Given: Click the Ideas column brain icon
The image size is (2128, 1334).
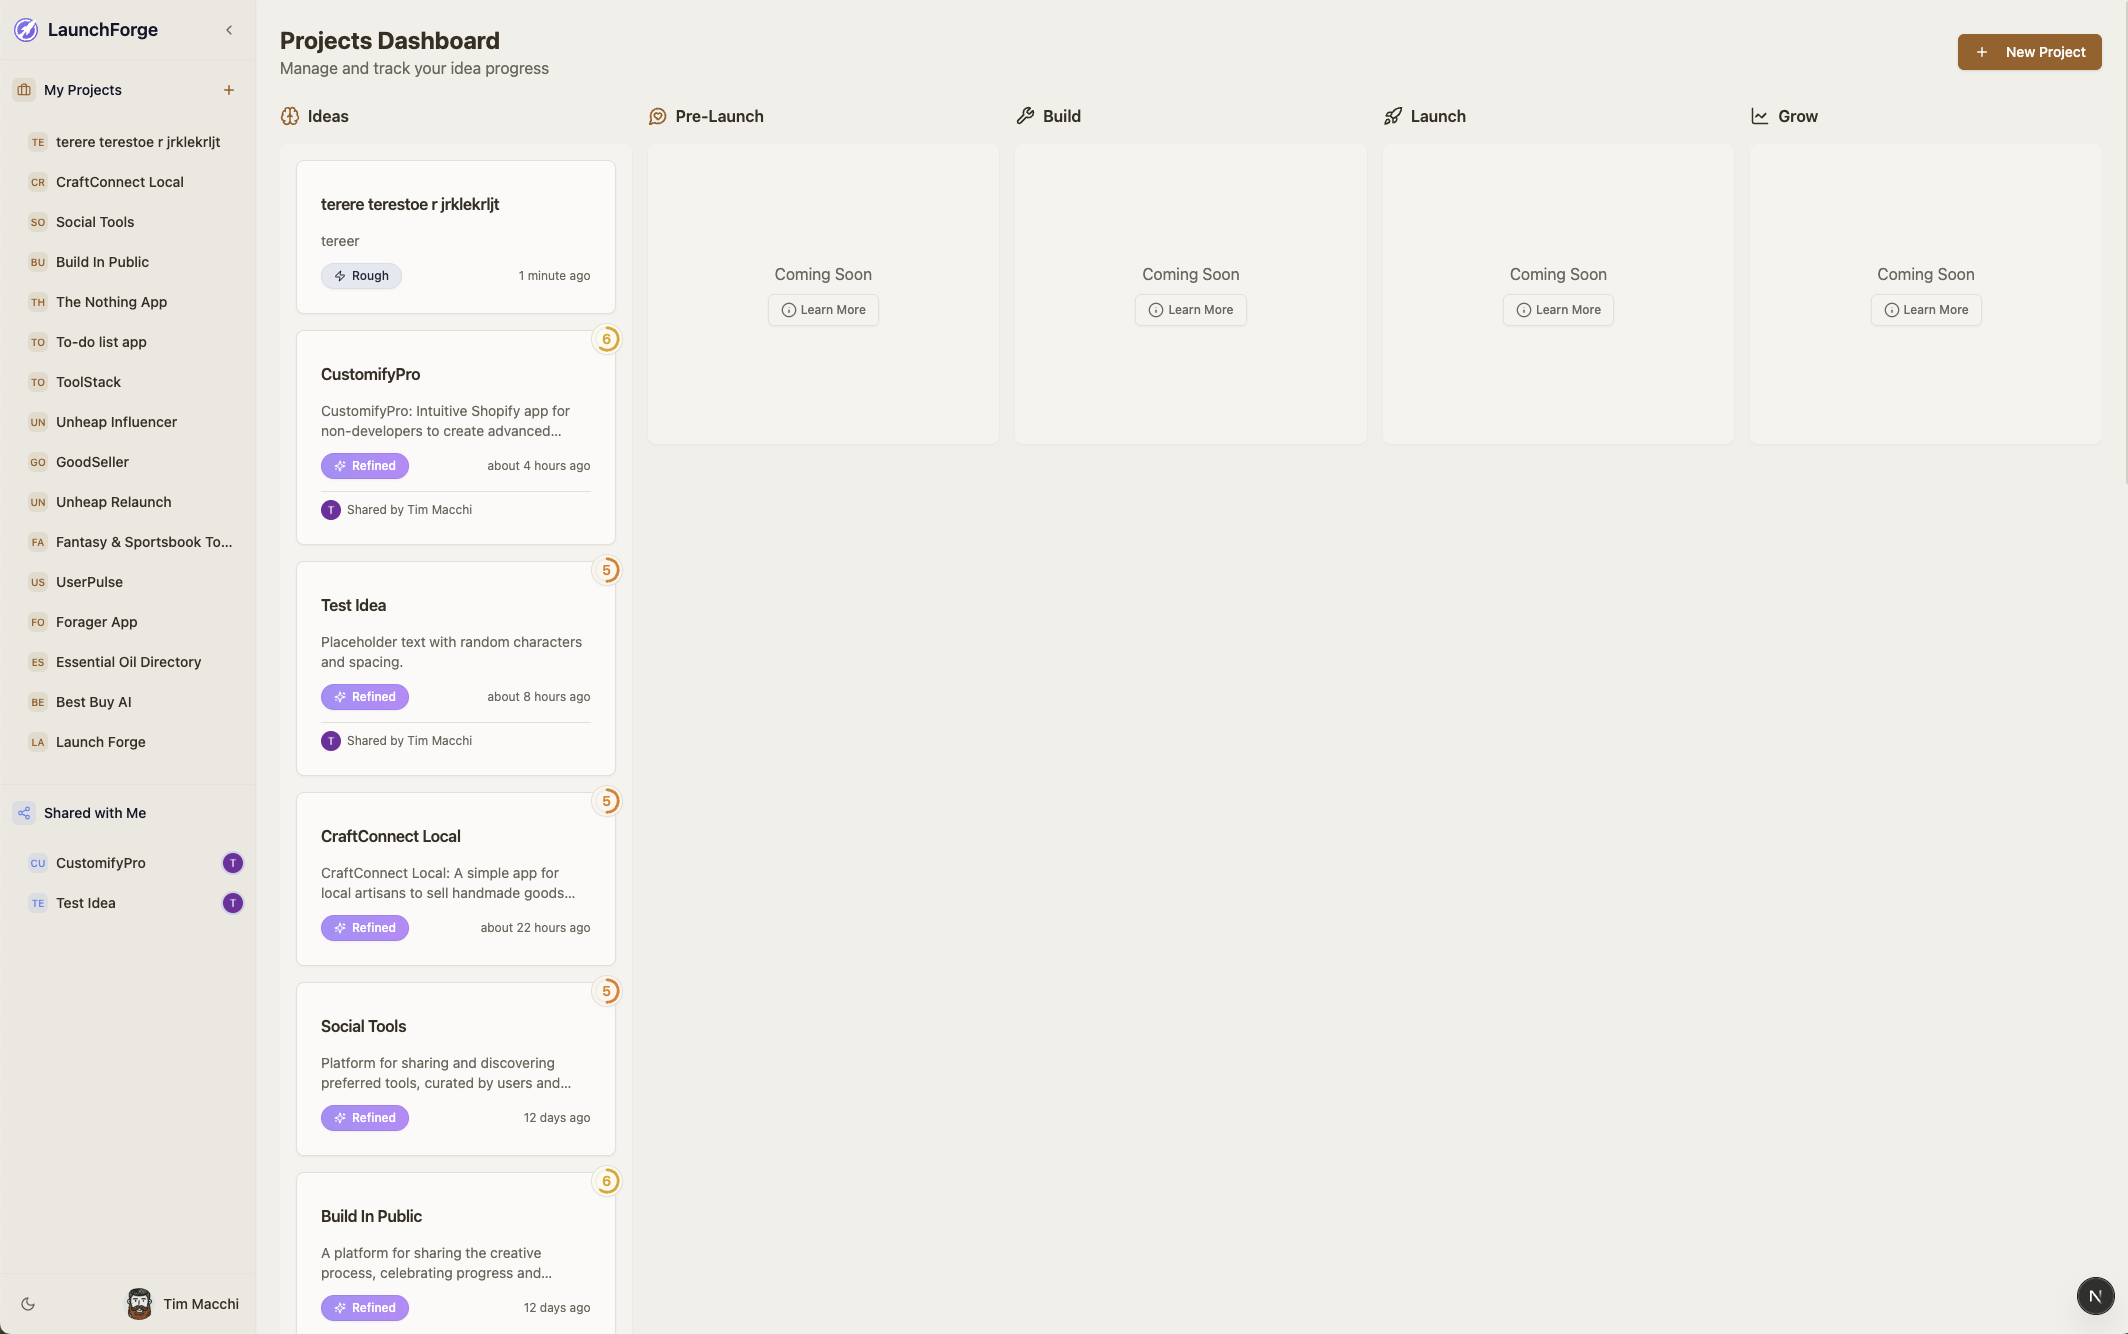Looking at the screenshot, I should pos(290,116).
